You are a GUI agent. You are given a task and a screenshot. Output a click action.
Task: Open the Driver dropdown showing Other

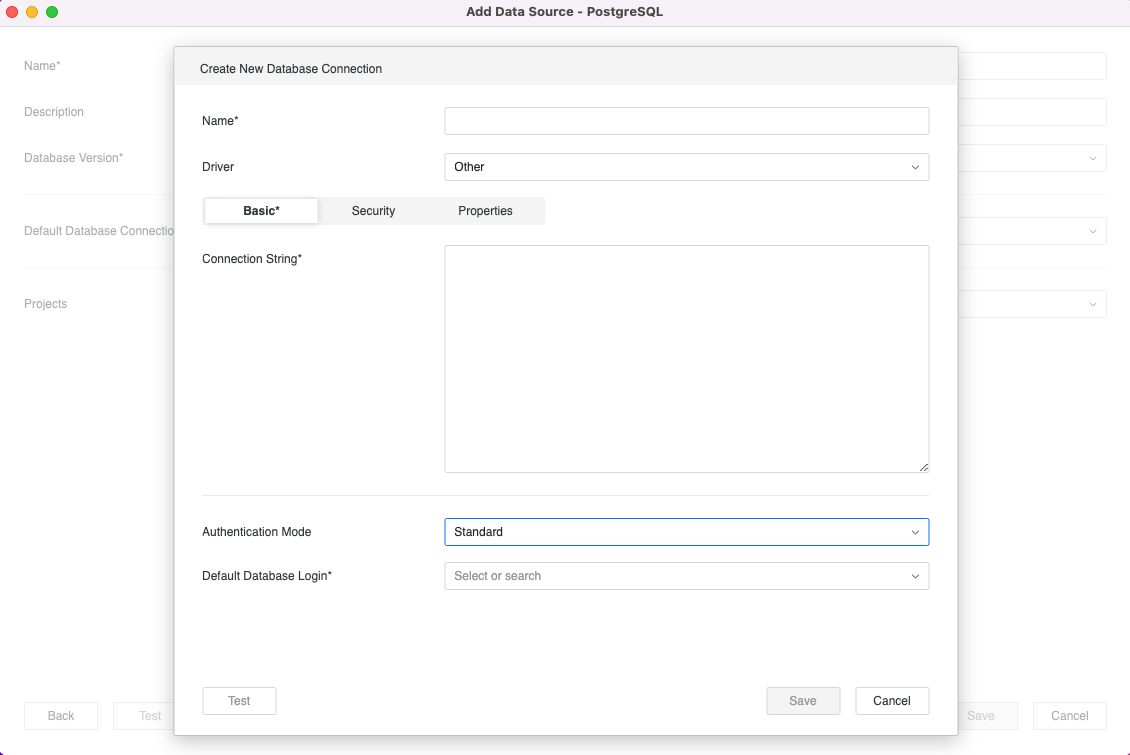(686, 167)
